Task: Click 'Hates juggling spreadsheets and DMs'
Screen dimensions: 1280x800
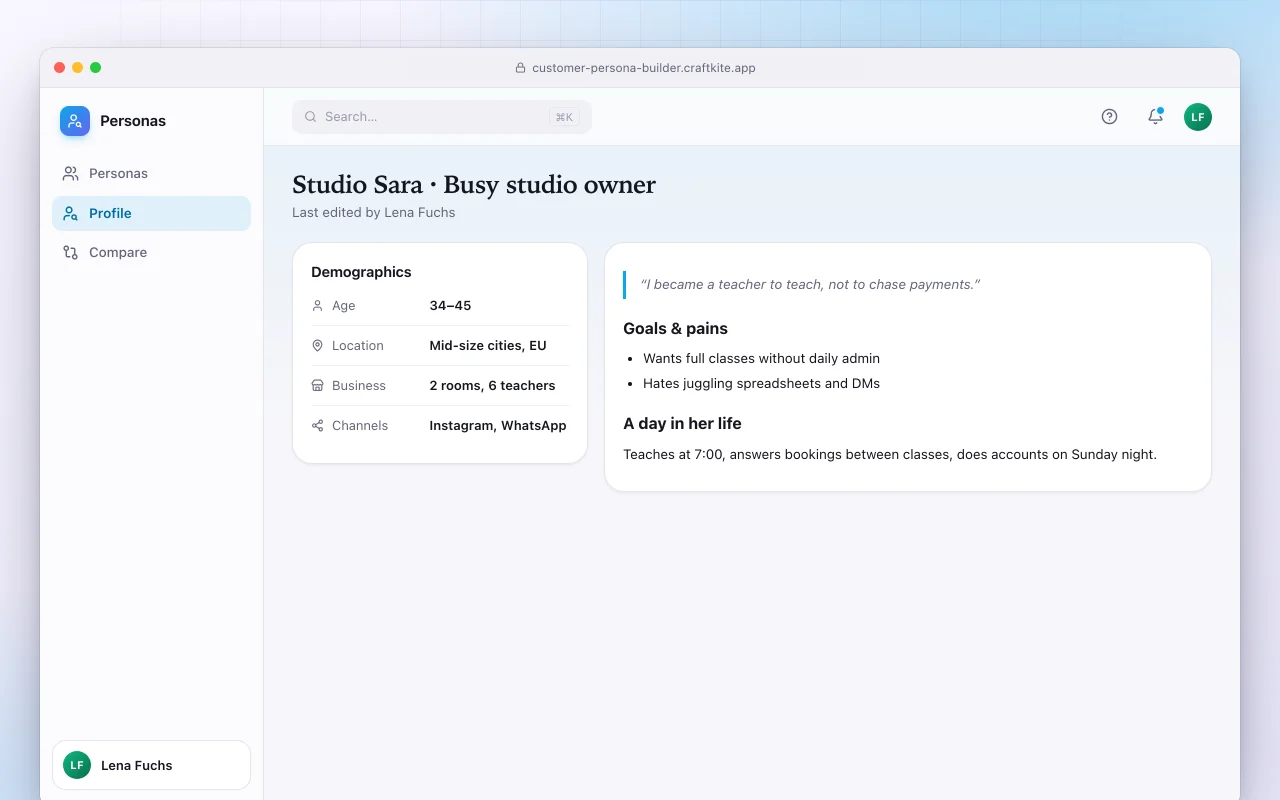Action: pos(762,383)
